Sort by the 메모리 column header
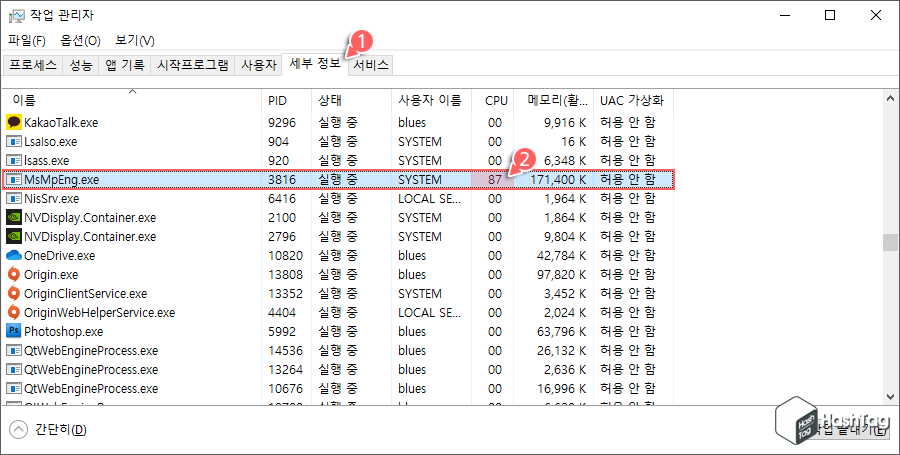 tap(553, 100)
